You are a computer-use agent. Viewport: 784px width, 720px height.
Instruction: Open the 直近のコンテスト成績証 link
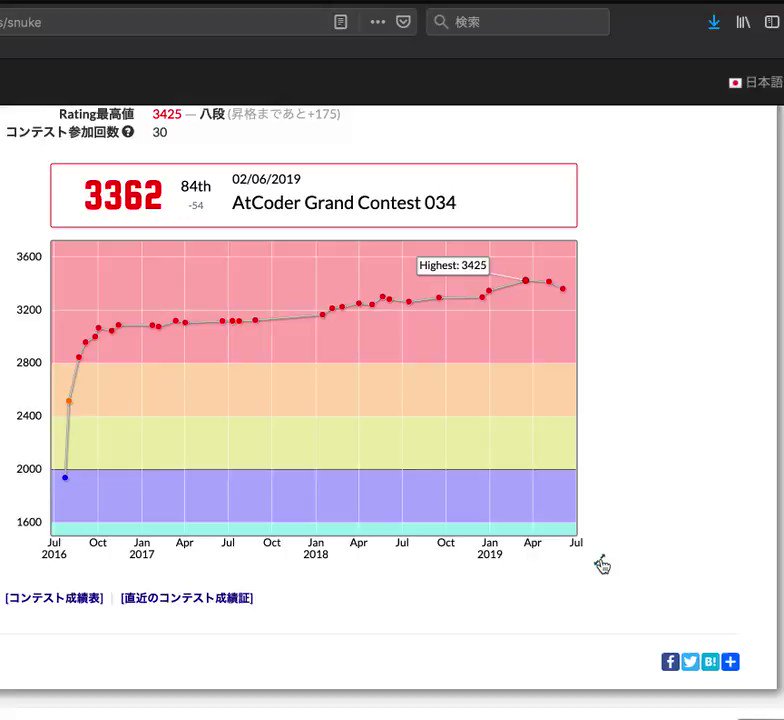tap(187, 598)
